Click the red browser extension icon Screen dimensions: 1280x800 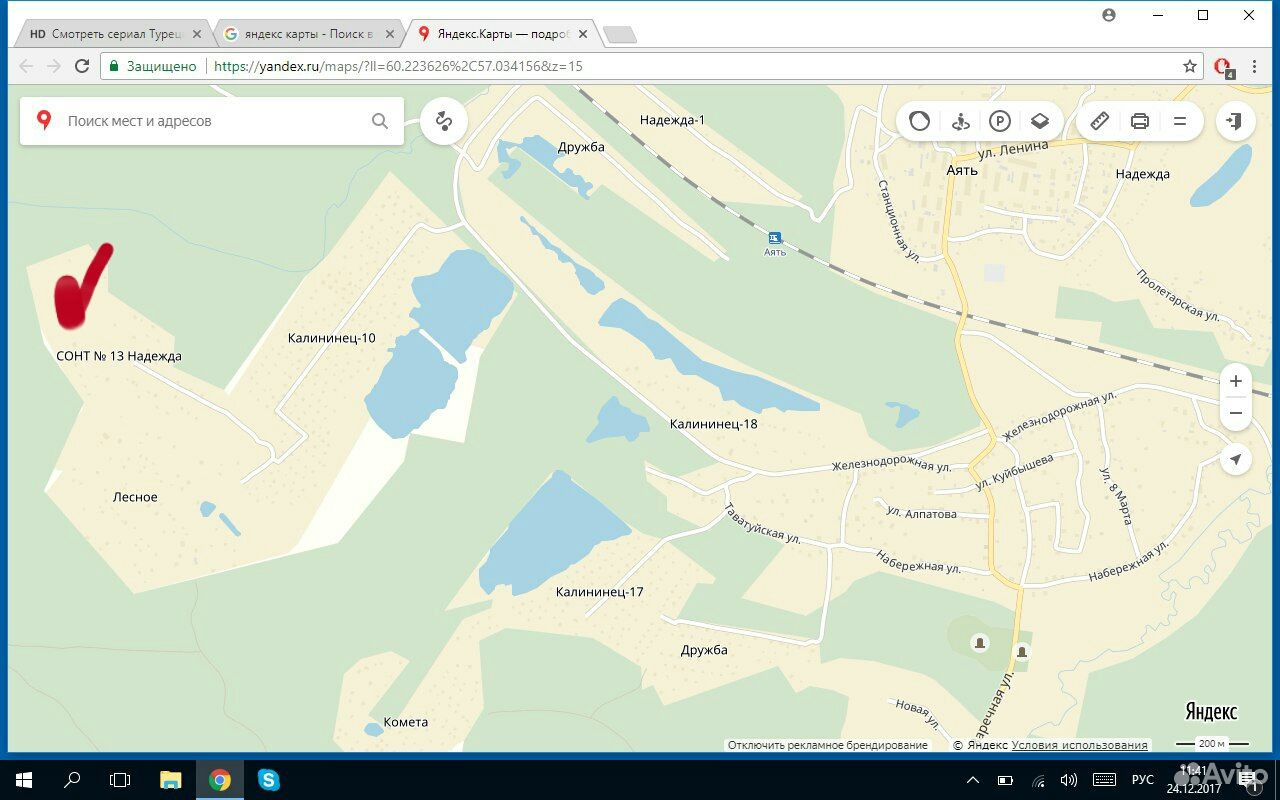pyautogui.click(x=1222, y=67)
